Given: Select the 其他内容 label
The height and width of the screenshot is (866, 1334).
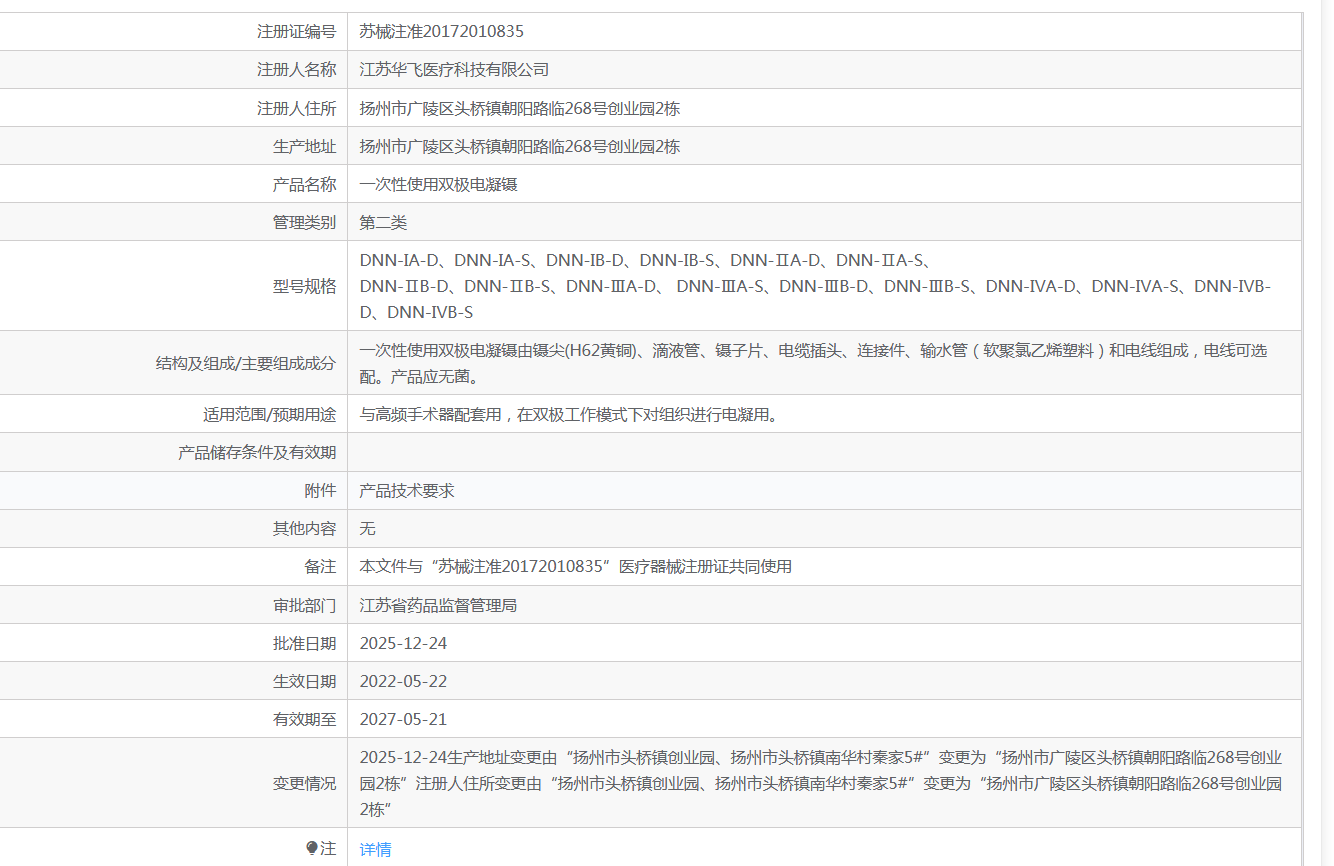Looking at the screenshot, I should click(304, 528).
